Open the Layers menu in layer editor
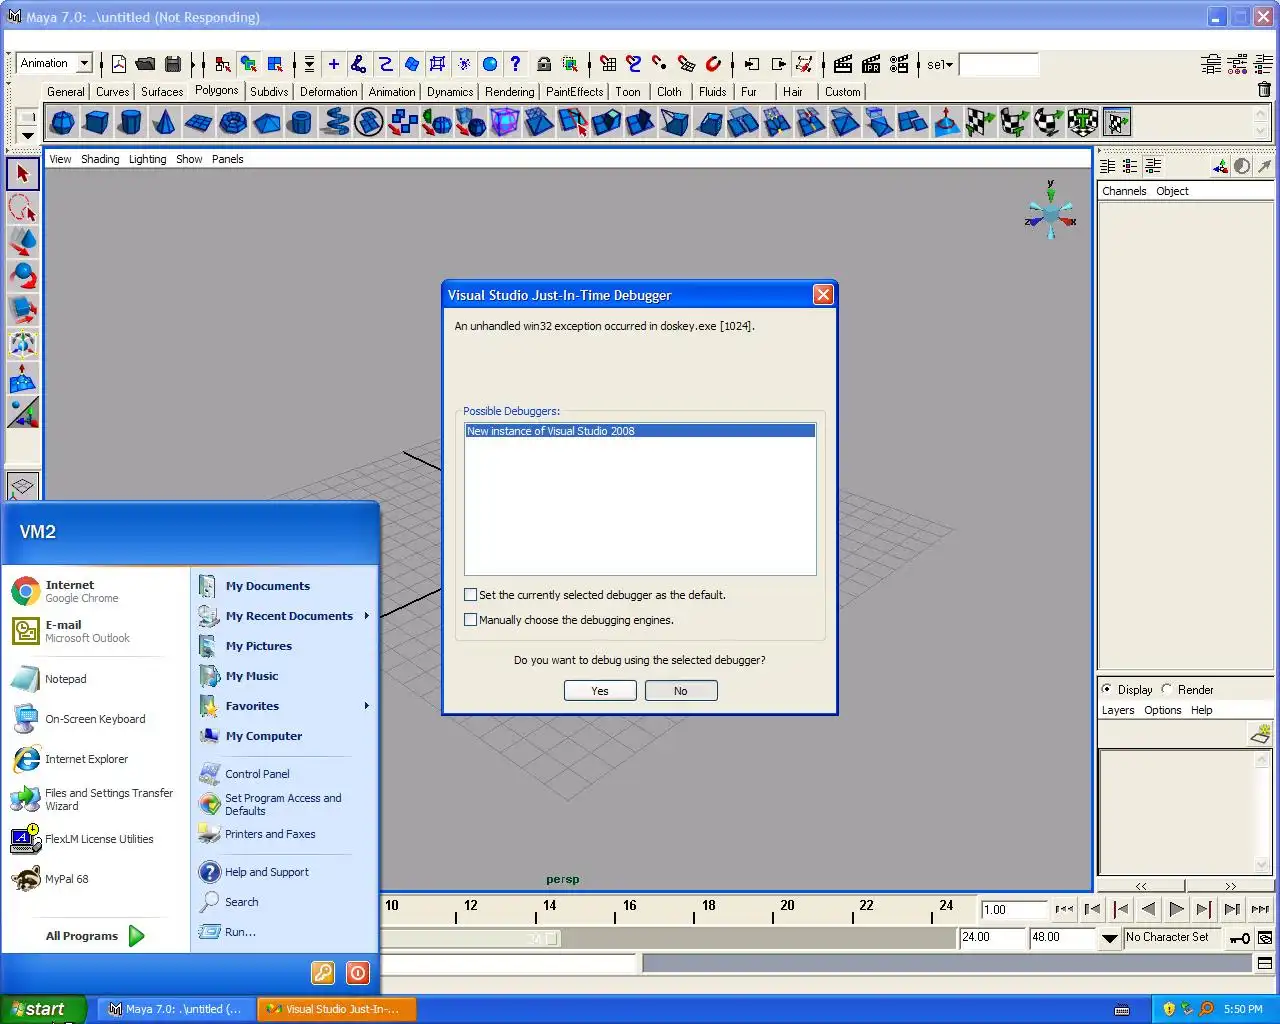Viewport: 1280px width, 1024px height. 1118,710
